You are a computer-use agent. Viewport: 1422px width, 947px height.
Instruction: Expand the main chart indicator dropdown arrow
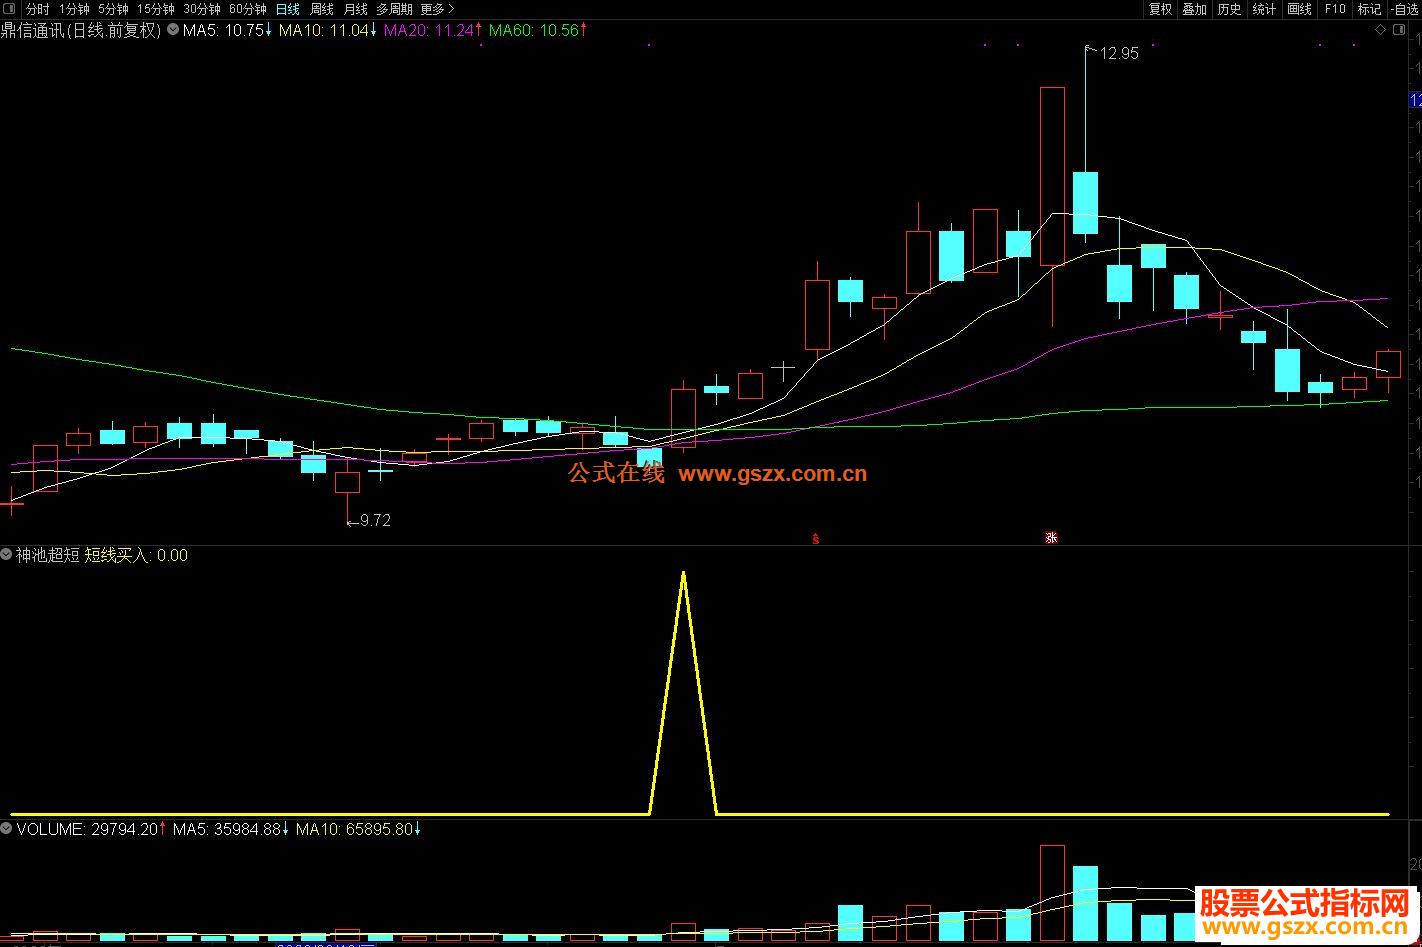click(x=173, y=30)
